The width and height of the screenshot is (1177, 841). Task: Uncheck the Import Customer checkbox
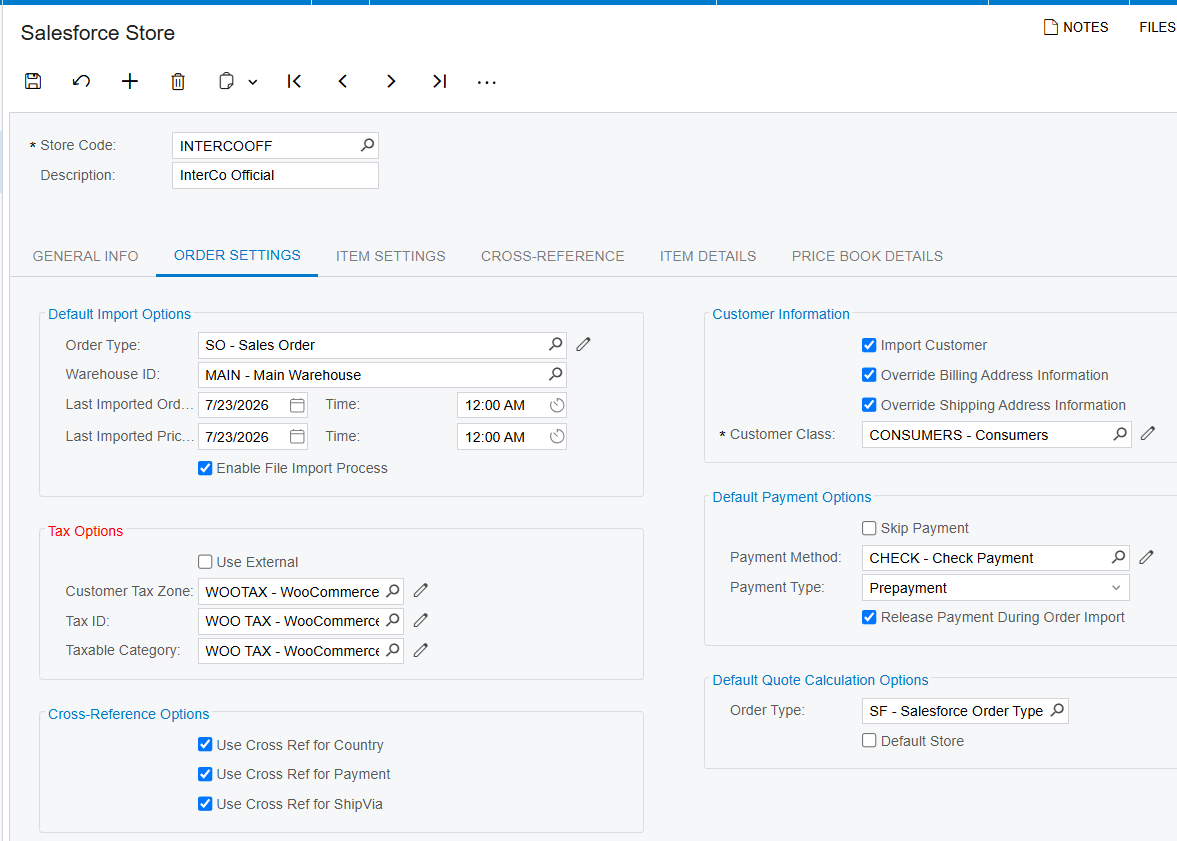(x=869, y=345)
